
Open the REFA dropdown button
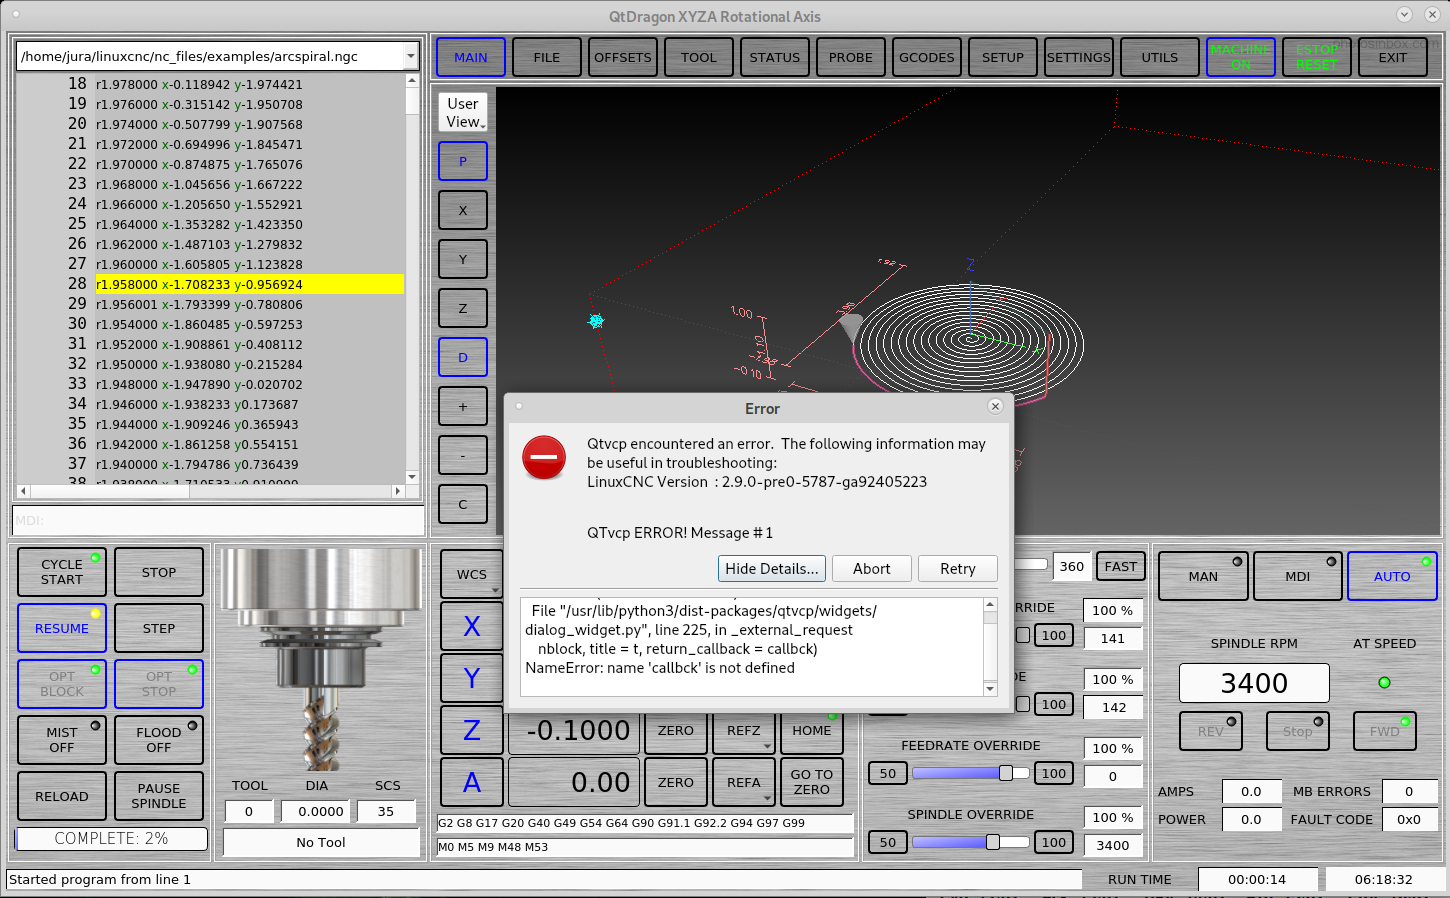pos(744,783)
